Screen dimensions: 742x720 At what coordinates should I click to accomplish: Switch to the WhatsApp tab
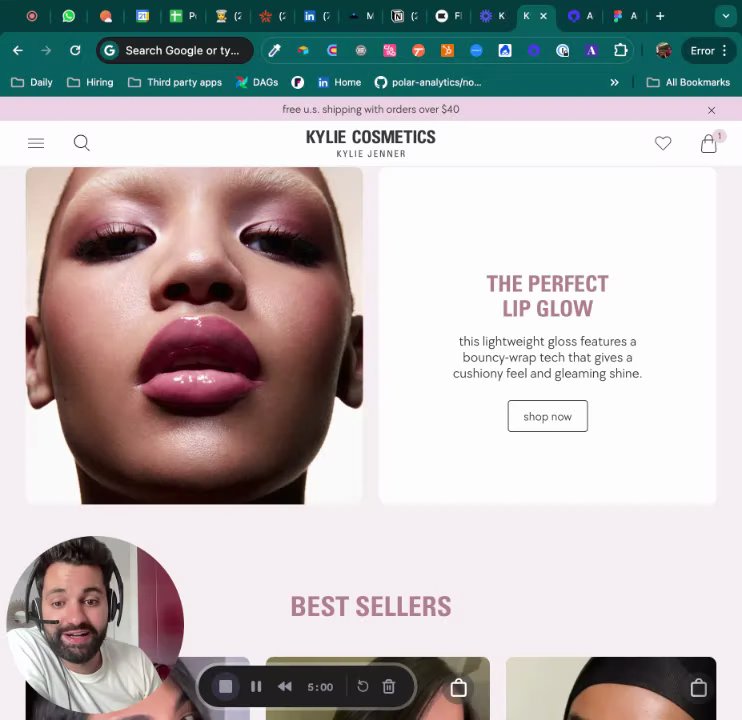pyautogui.click(x=69, y=16)
